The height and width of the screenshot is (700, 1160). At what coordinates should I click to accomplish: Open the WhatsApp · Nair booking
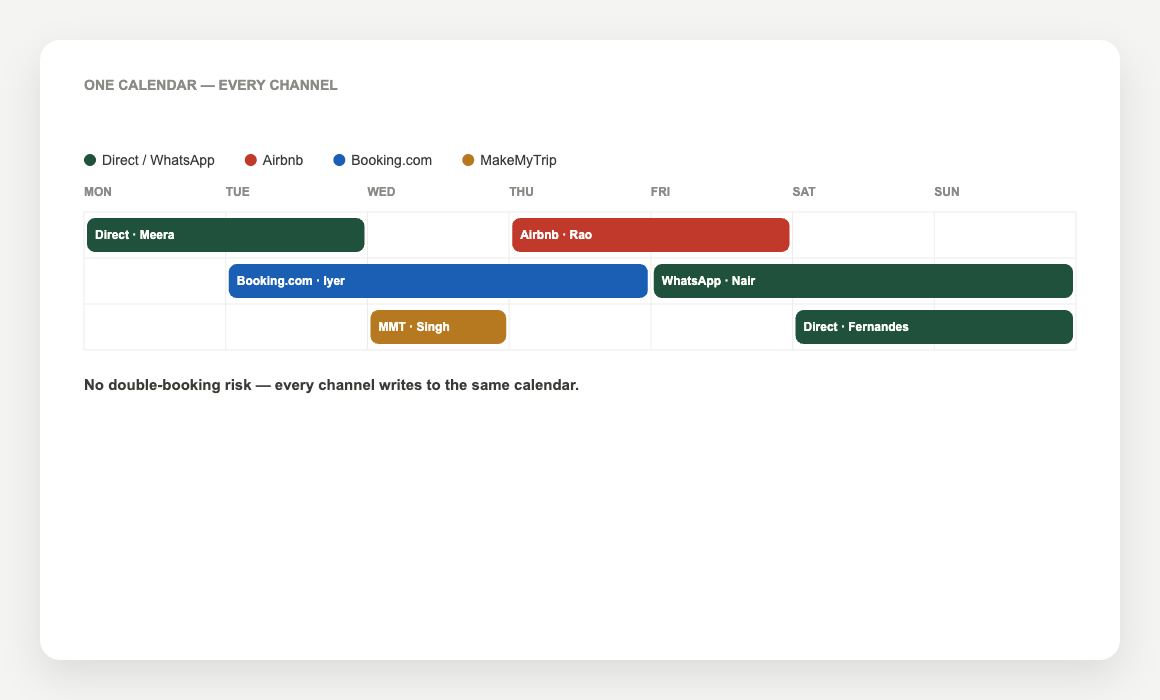pyautogui.click(x=863, y=281)
